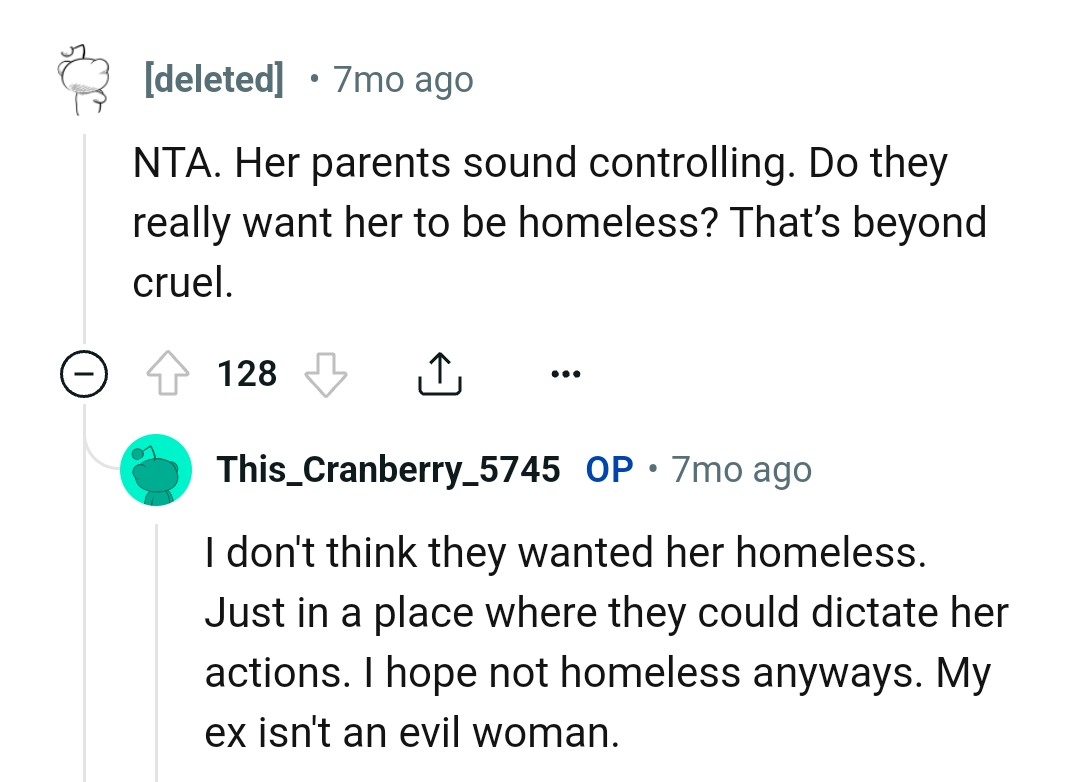Click the vote count showing 128
The width and height of the screenshot is (1080, 782).
[x=247, y=374]
